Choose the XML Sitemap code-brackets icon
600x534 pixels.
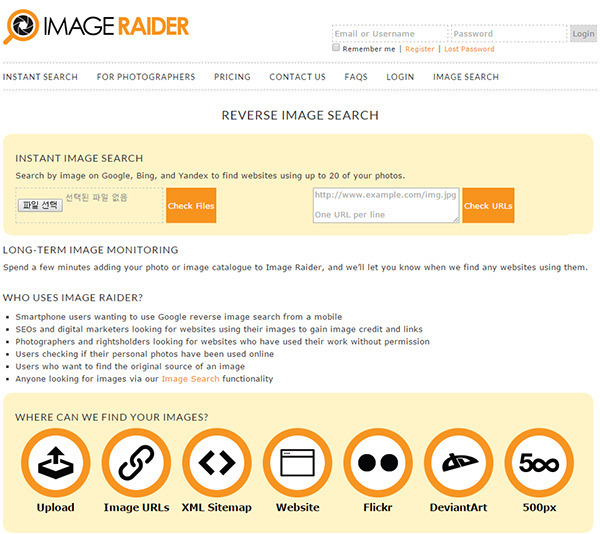coord(217,462)
